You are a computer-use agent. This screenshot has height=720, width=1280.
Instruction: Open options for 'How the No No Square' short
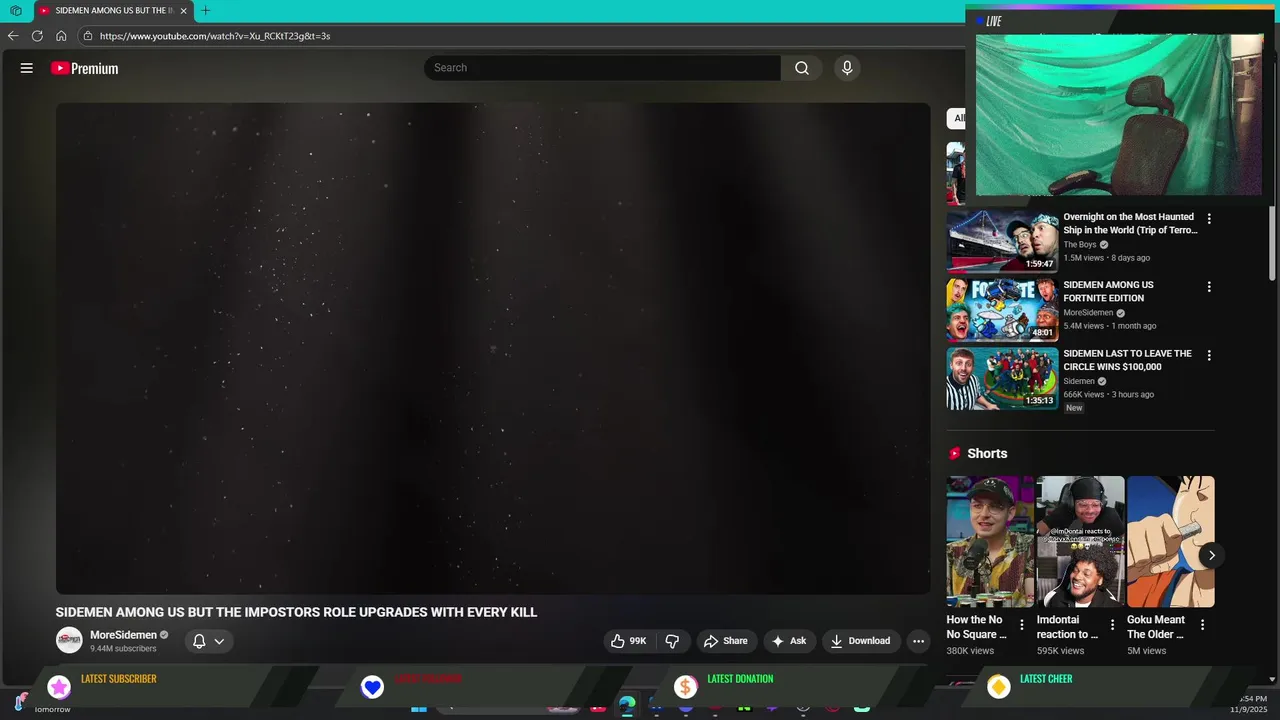pos(1022,625)
